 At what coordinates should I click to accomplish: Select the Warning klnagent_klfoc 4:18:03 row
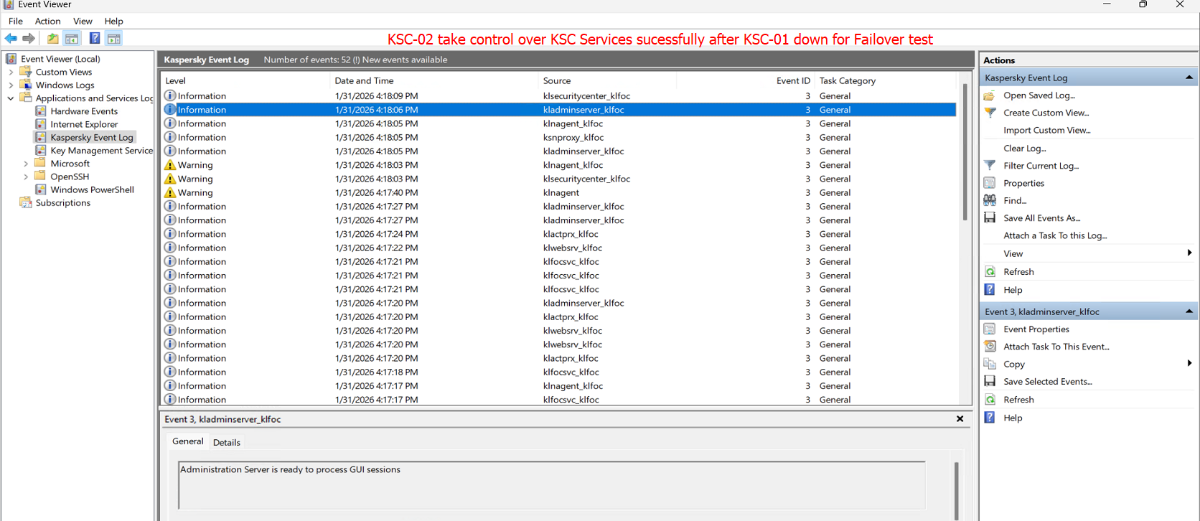point(559,165)
